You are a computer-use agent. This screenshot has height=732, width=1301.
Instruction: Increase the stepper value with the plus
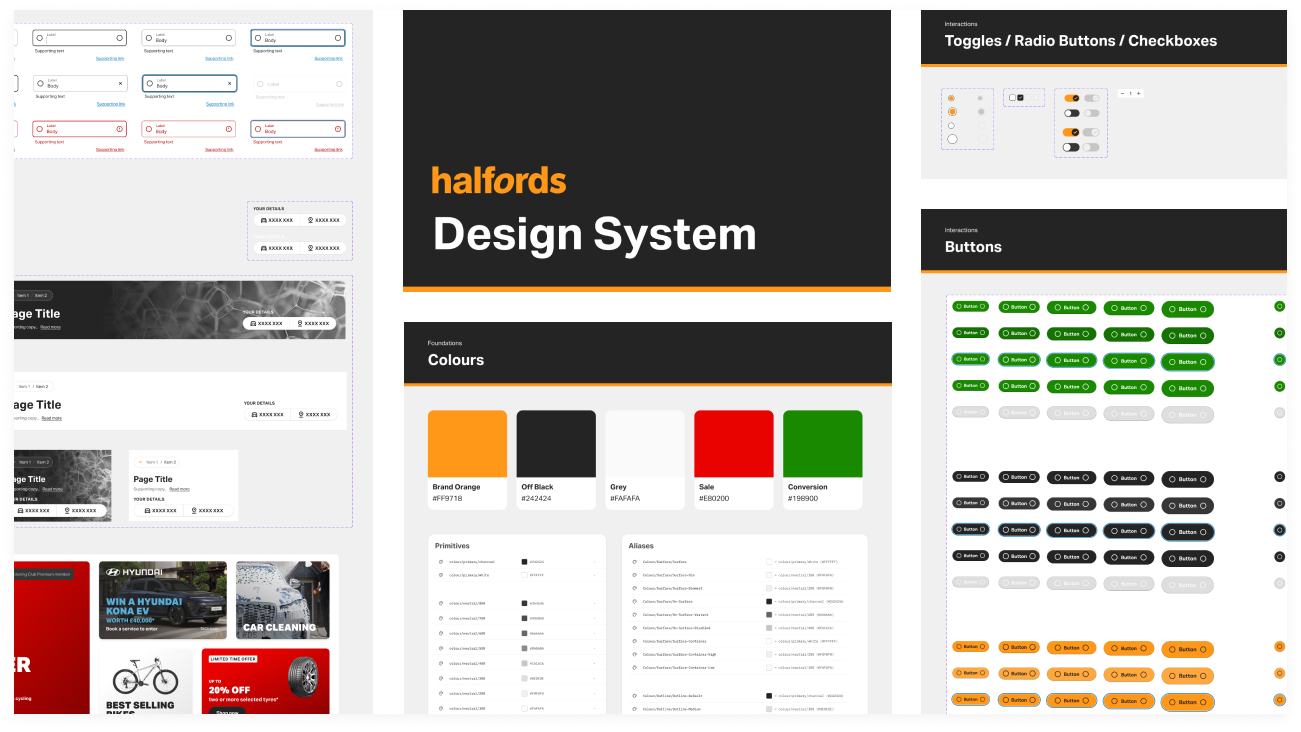pos(1139,93)
